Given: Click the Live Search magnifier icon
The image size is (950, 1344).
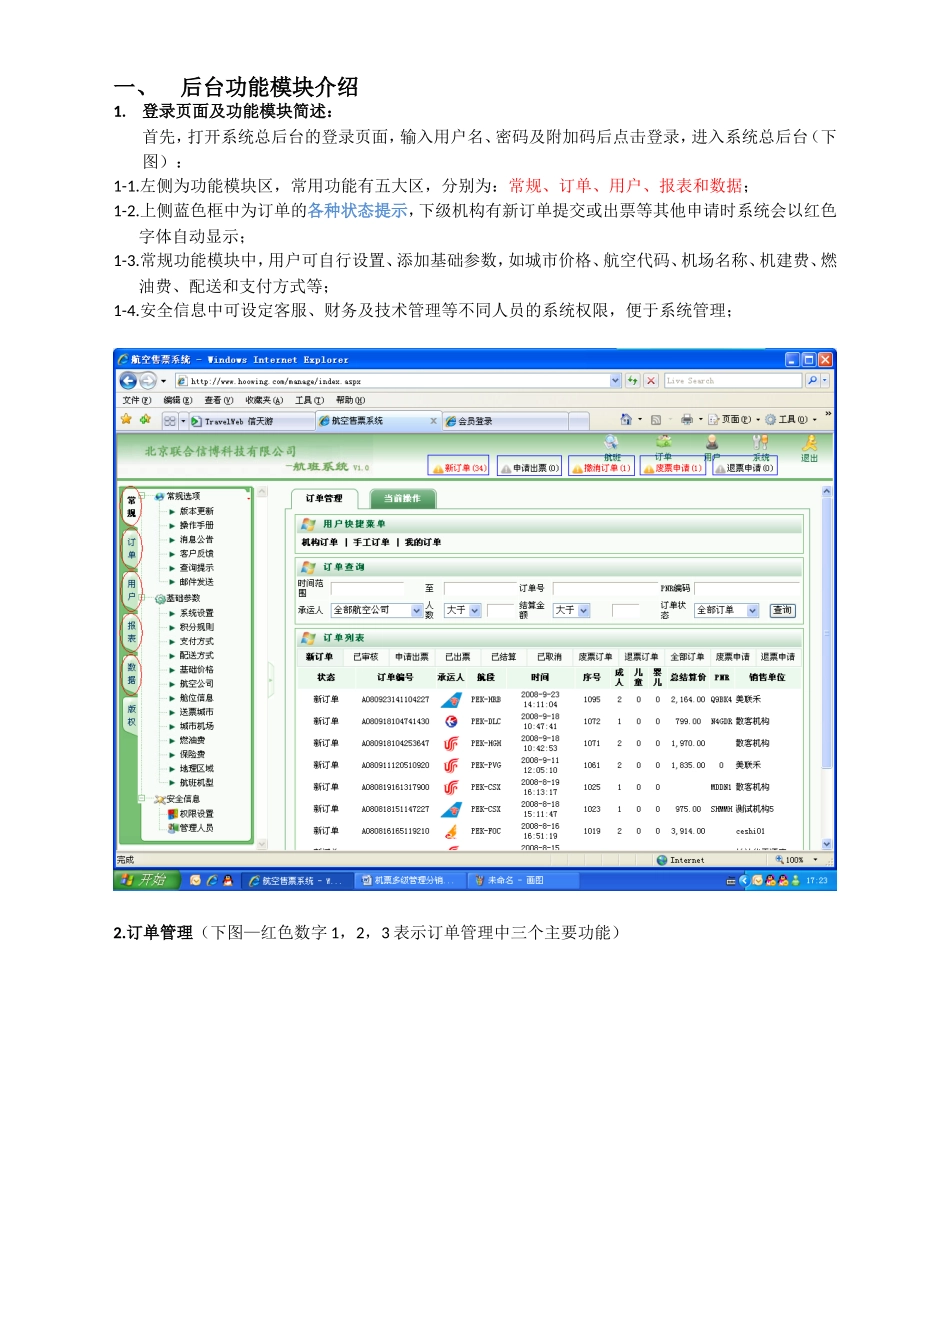Looking at the screenshot, I should [812, 381].
